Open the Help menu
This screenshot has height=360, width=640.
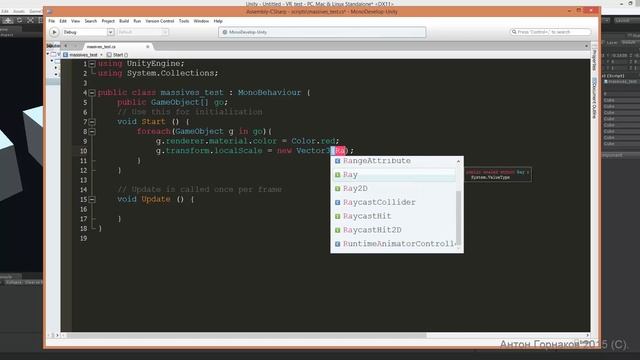[x=218, y=21]
